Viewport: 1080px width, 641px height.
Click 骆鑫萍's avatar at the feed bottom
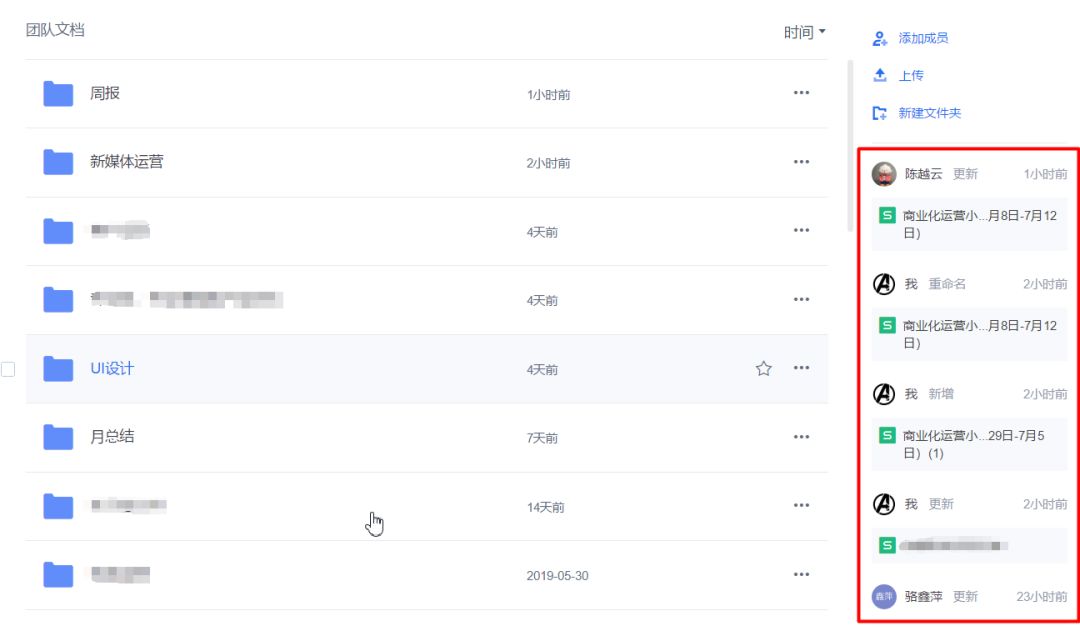(883, 596)
